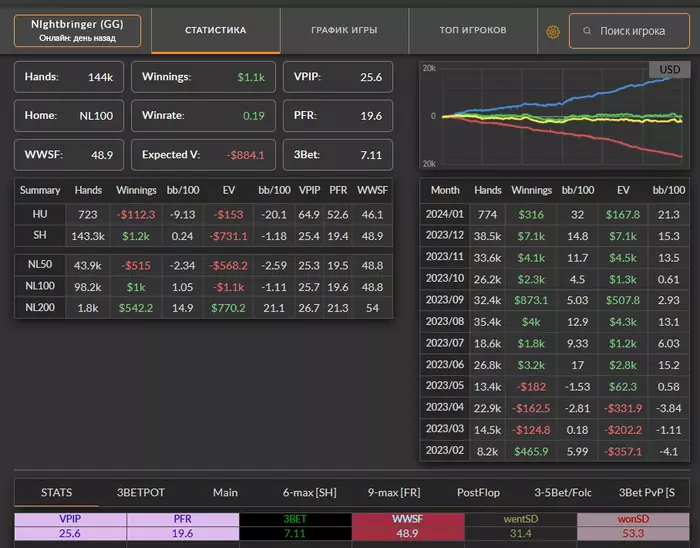This screenshot has width=700, height=548.
Task: Click the NIghtbringer (GG) player button
Action: click(x=77, y=30)
